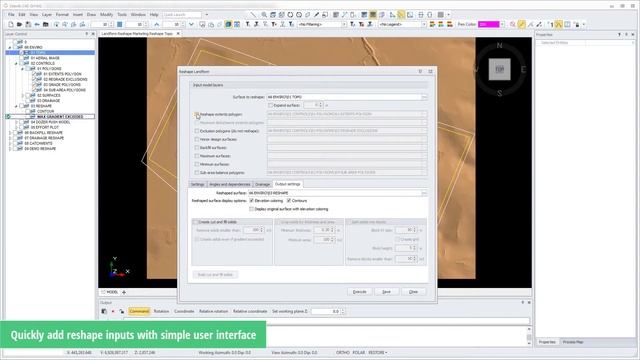
Task: Uncheck Elevation coloring checkbox
Action: coord(251,201)
